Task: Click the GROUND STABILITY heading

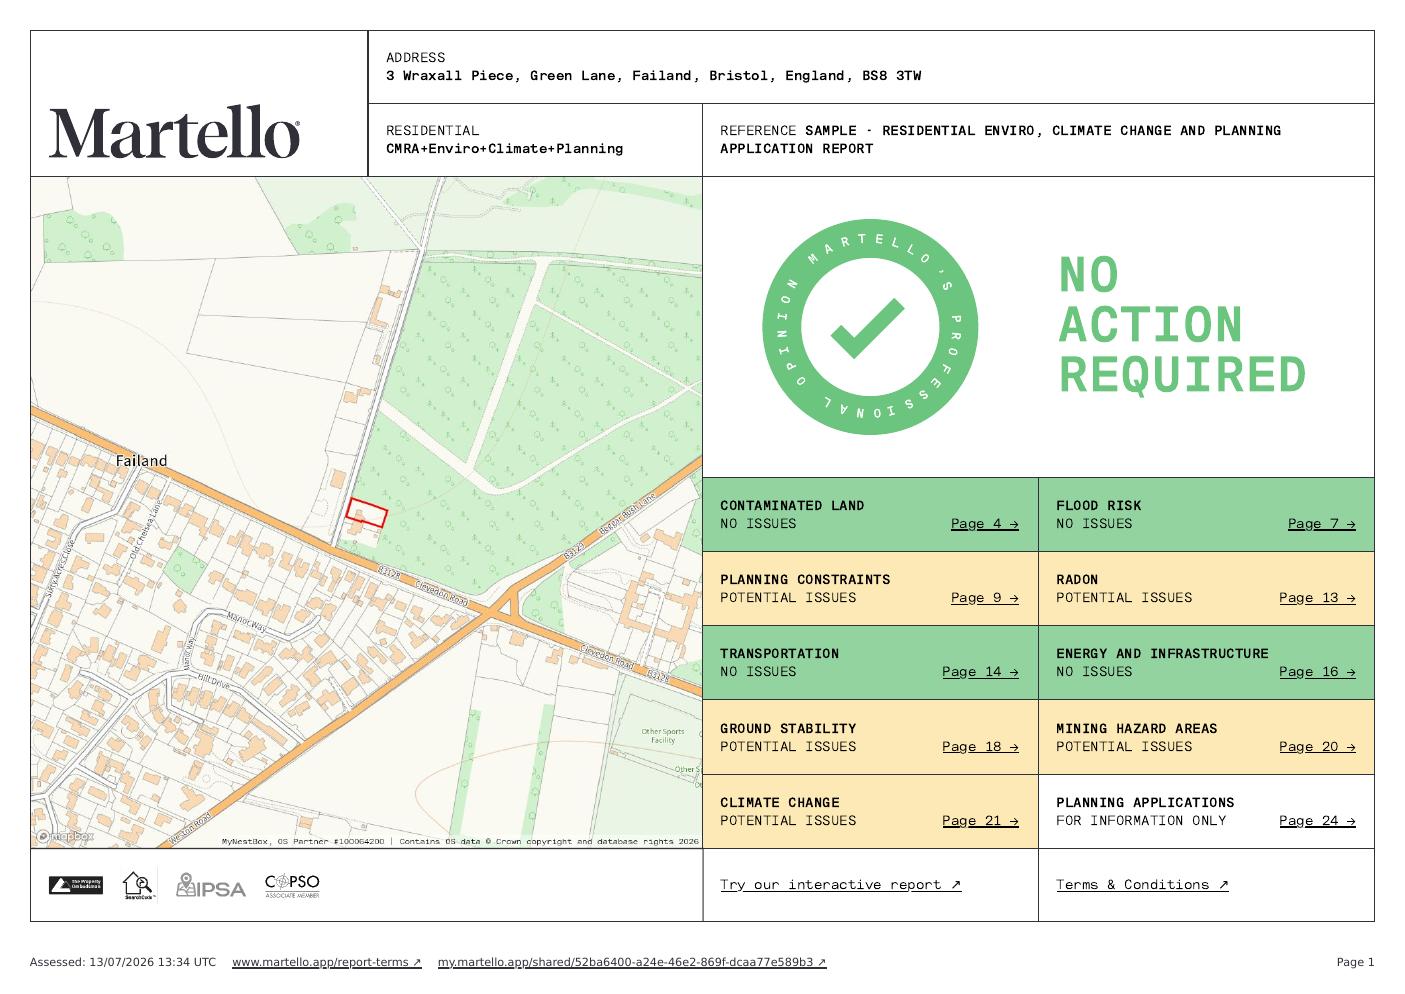Action: pos(788,729)
